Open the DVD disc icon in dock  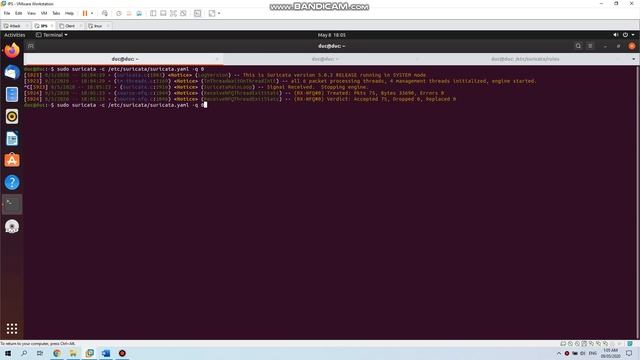point(12,227)
